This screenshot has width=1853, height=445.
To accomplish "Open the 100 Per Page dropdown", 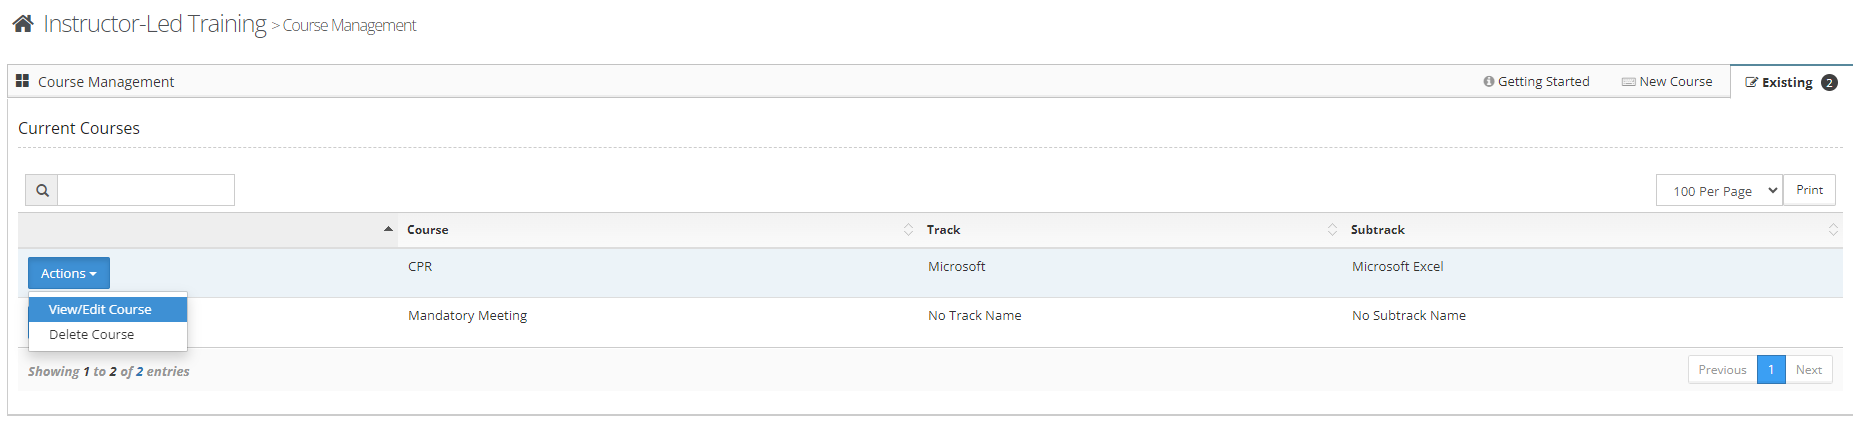I will click(x=1719, y=191).
